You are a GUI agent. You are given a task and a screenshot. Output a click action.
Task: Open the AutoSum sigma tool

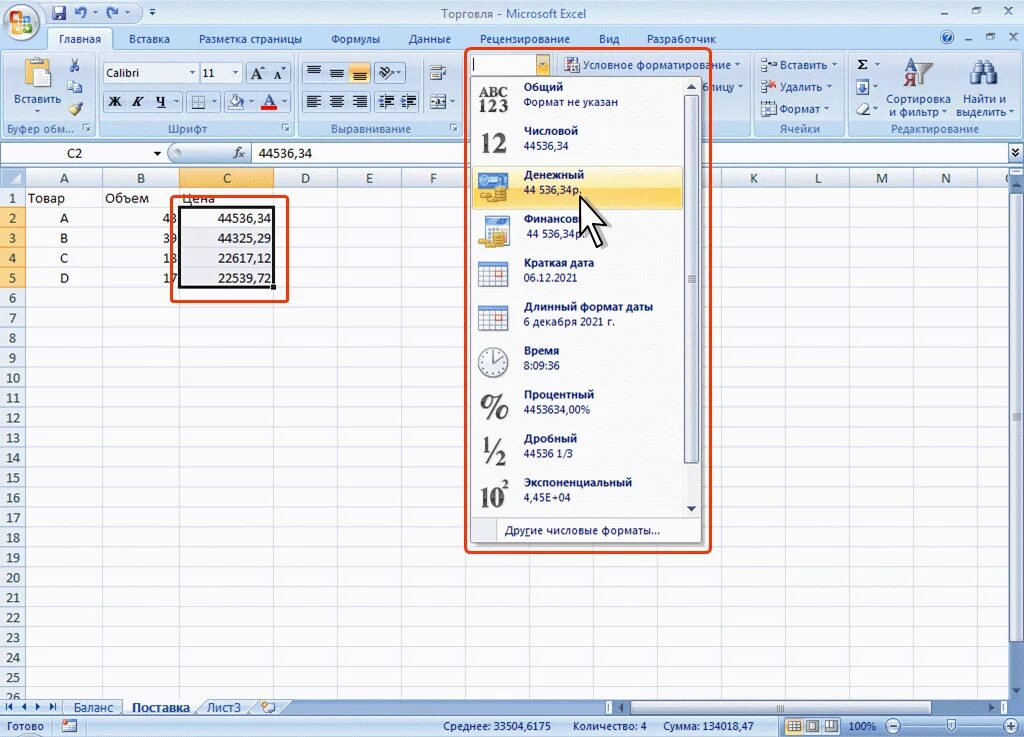coord(863,64)
